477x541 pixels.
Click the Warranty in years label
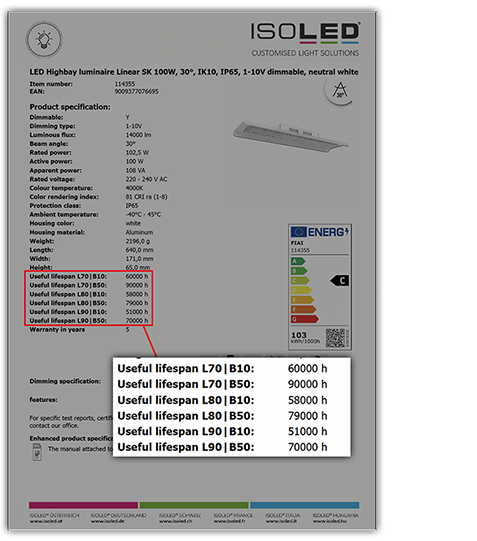(x=57, y=329)
